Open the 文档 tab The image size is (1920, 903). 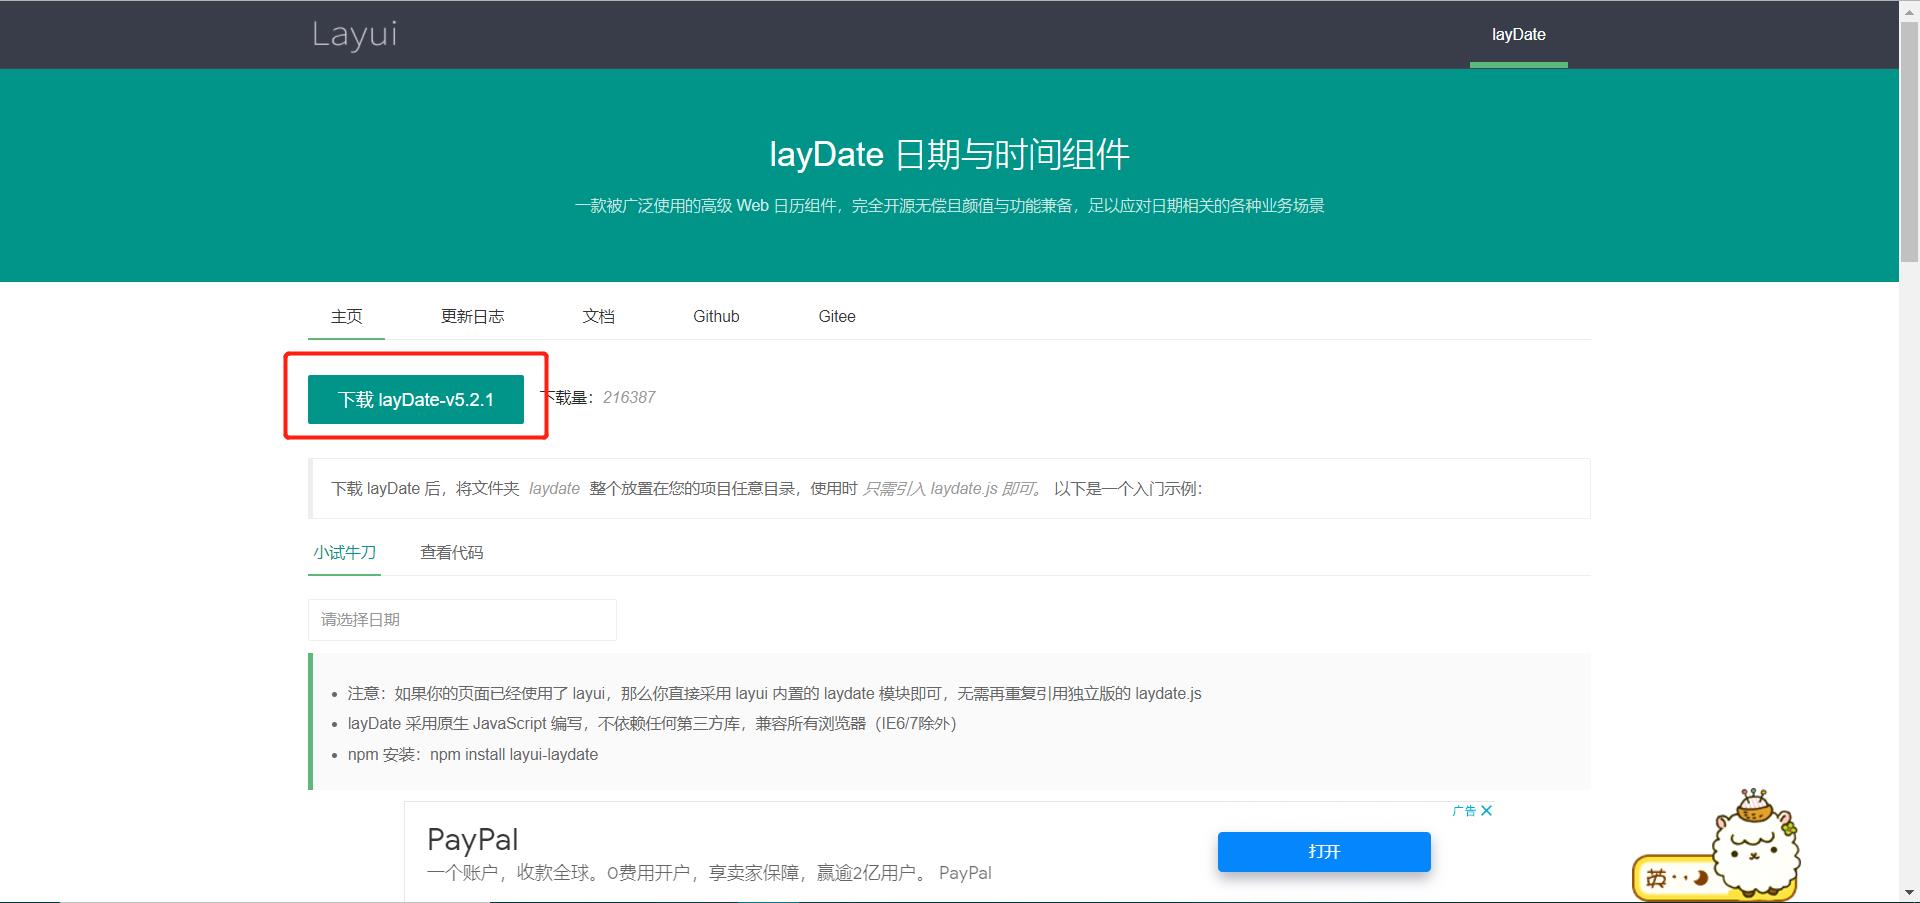[x=598, y=316]
